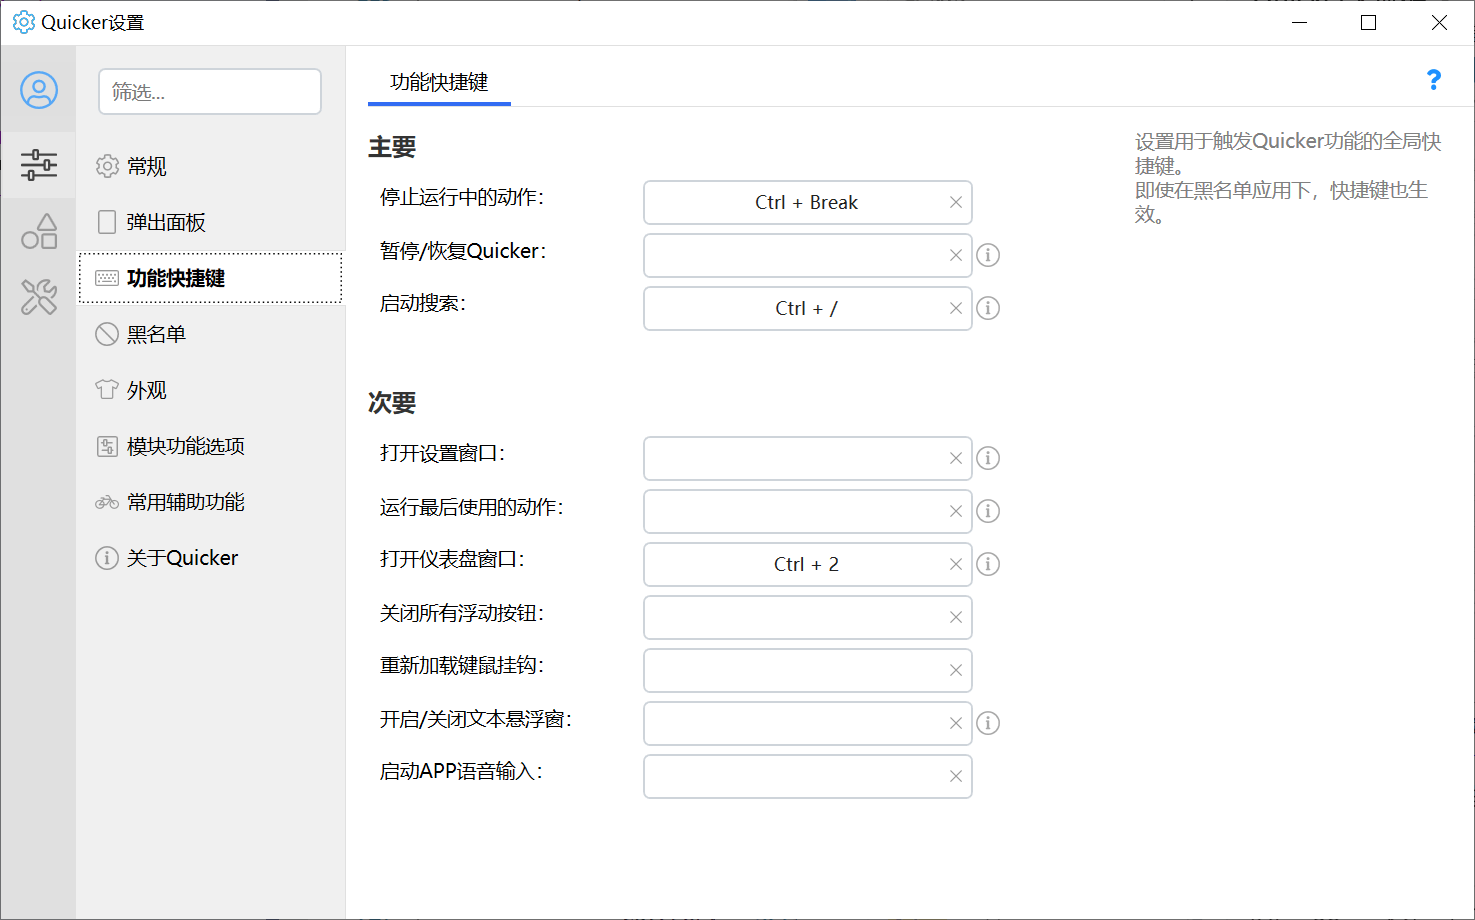The height and width of the screenshot is (920, 1475).
Task: Close the Quicker设置 window
Action: click(1439, 22)
